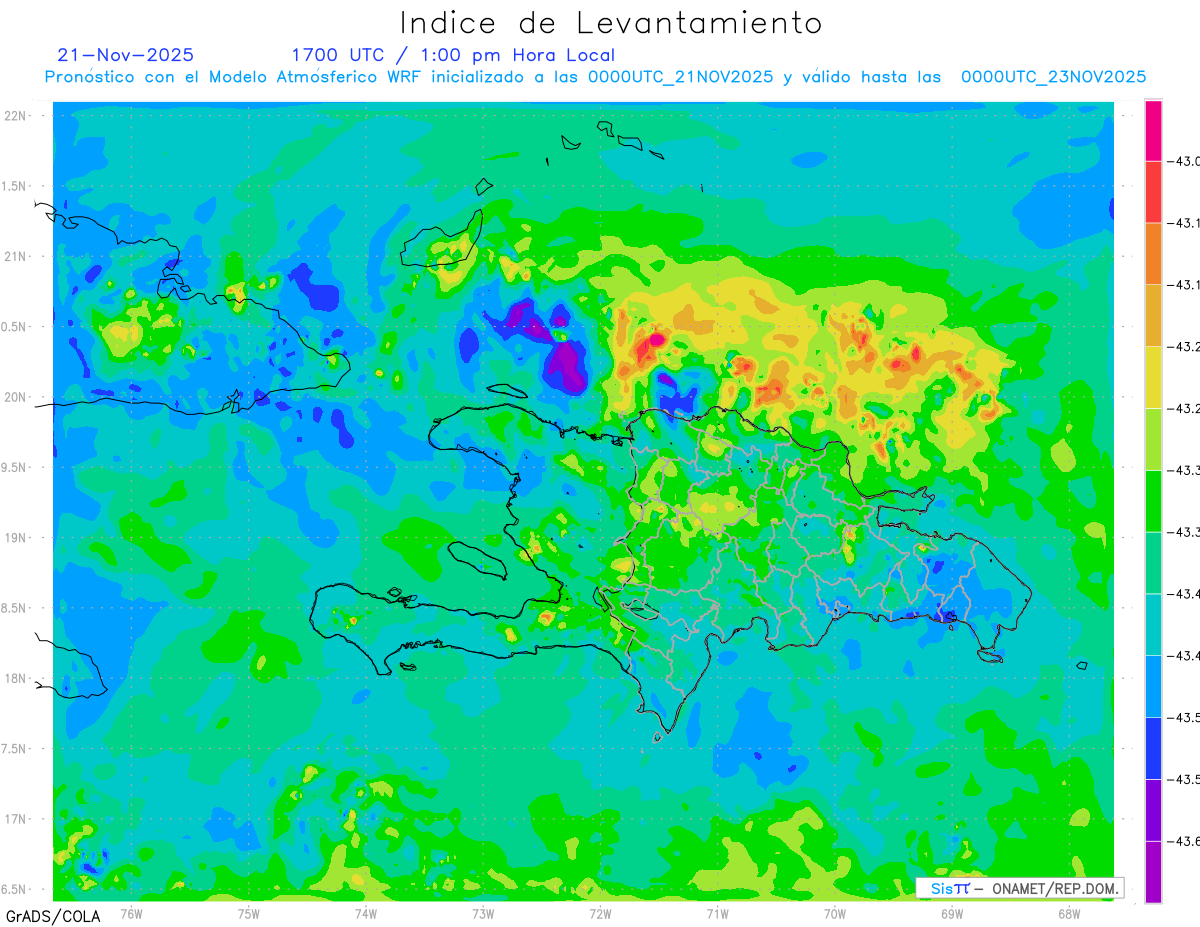The image size is (1200, 927).
Task: Click the "19N" latitude label
Action: [x=15, y=538]
